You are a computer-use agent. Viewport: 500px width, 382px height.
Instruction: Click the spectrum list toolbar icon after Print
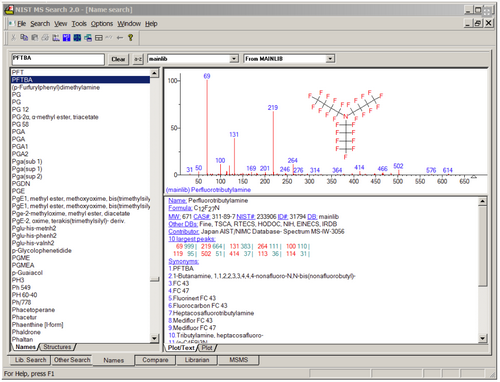56,38
